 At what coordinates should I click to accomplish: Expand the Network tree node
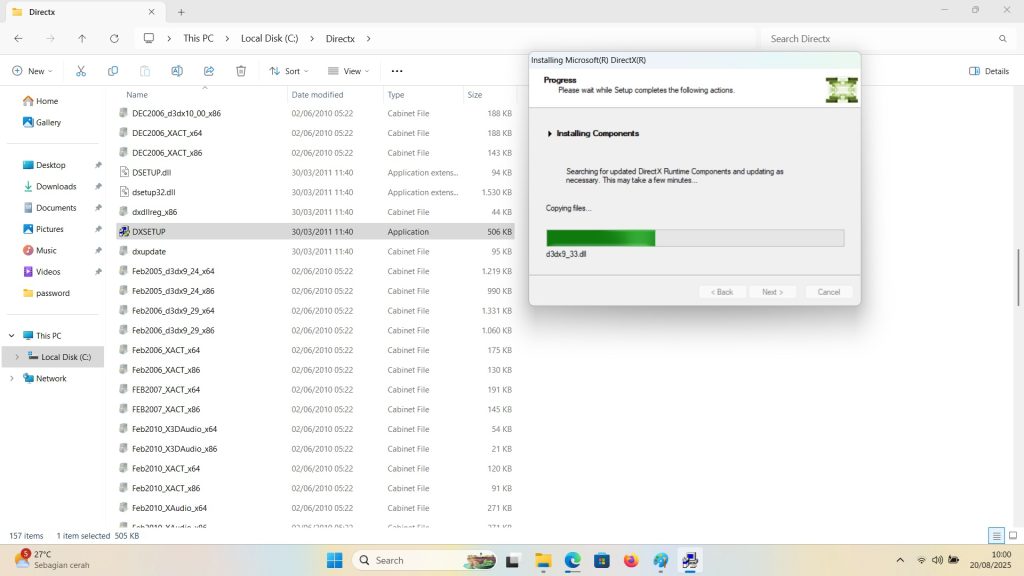point(12,379)
